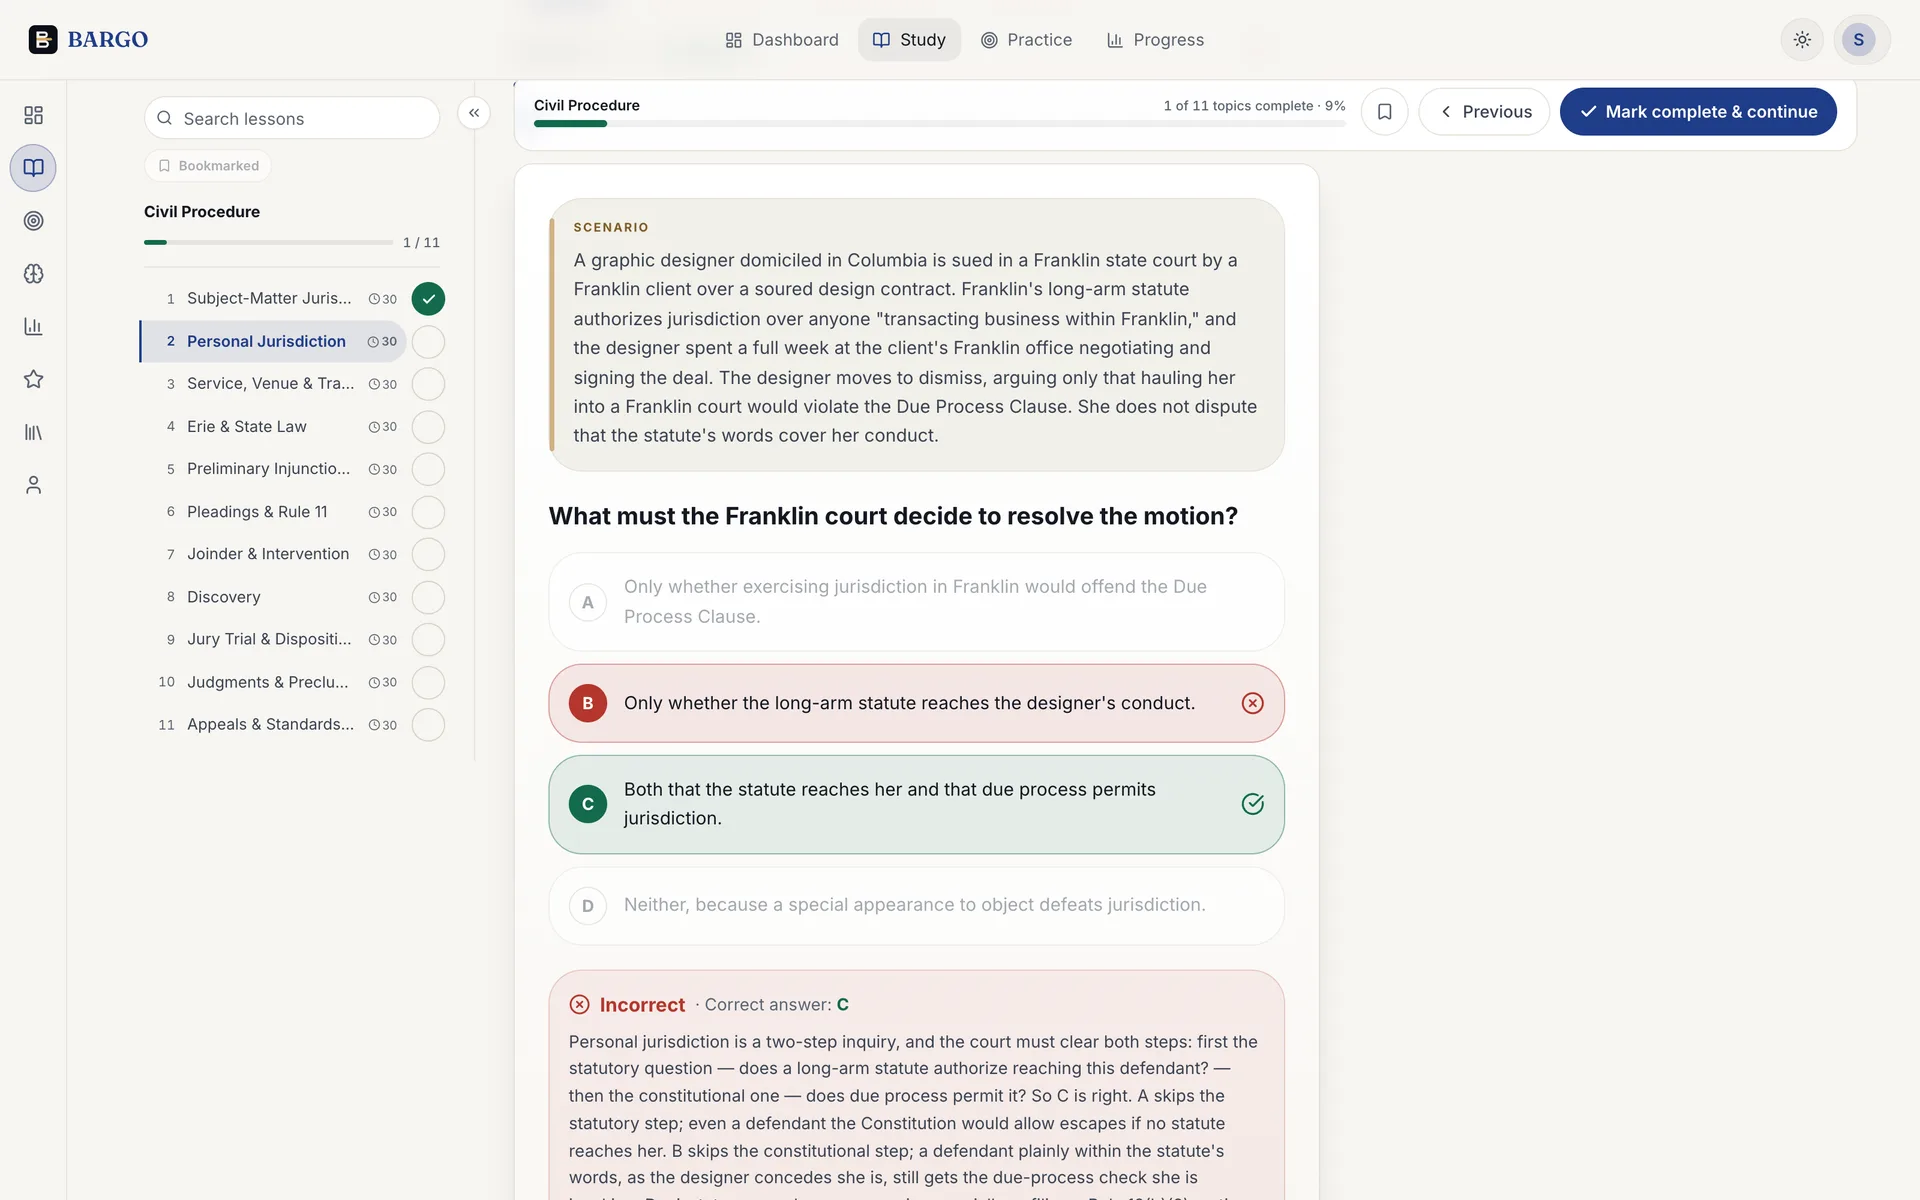Screen dimensions: 1920x1200
Task: Click the Civil Procedure top progress bar
Action: pos(939,124)
